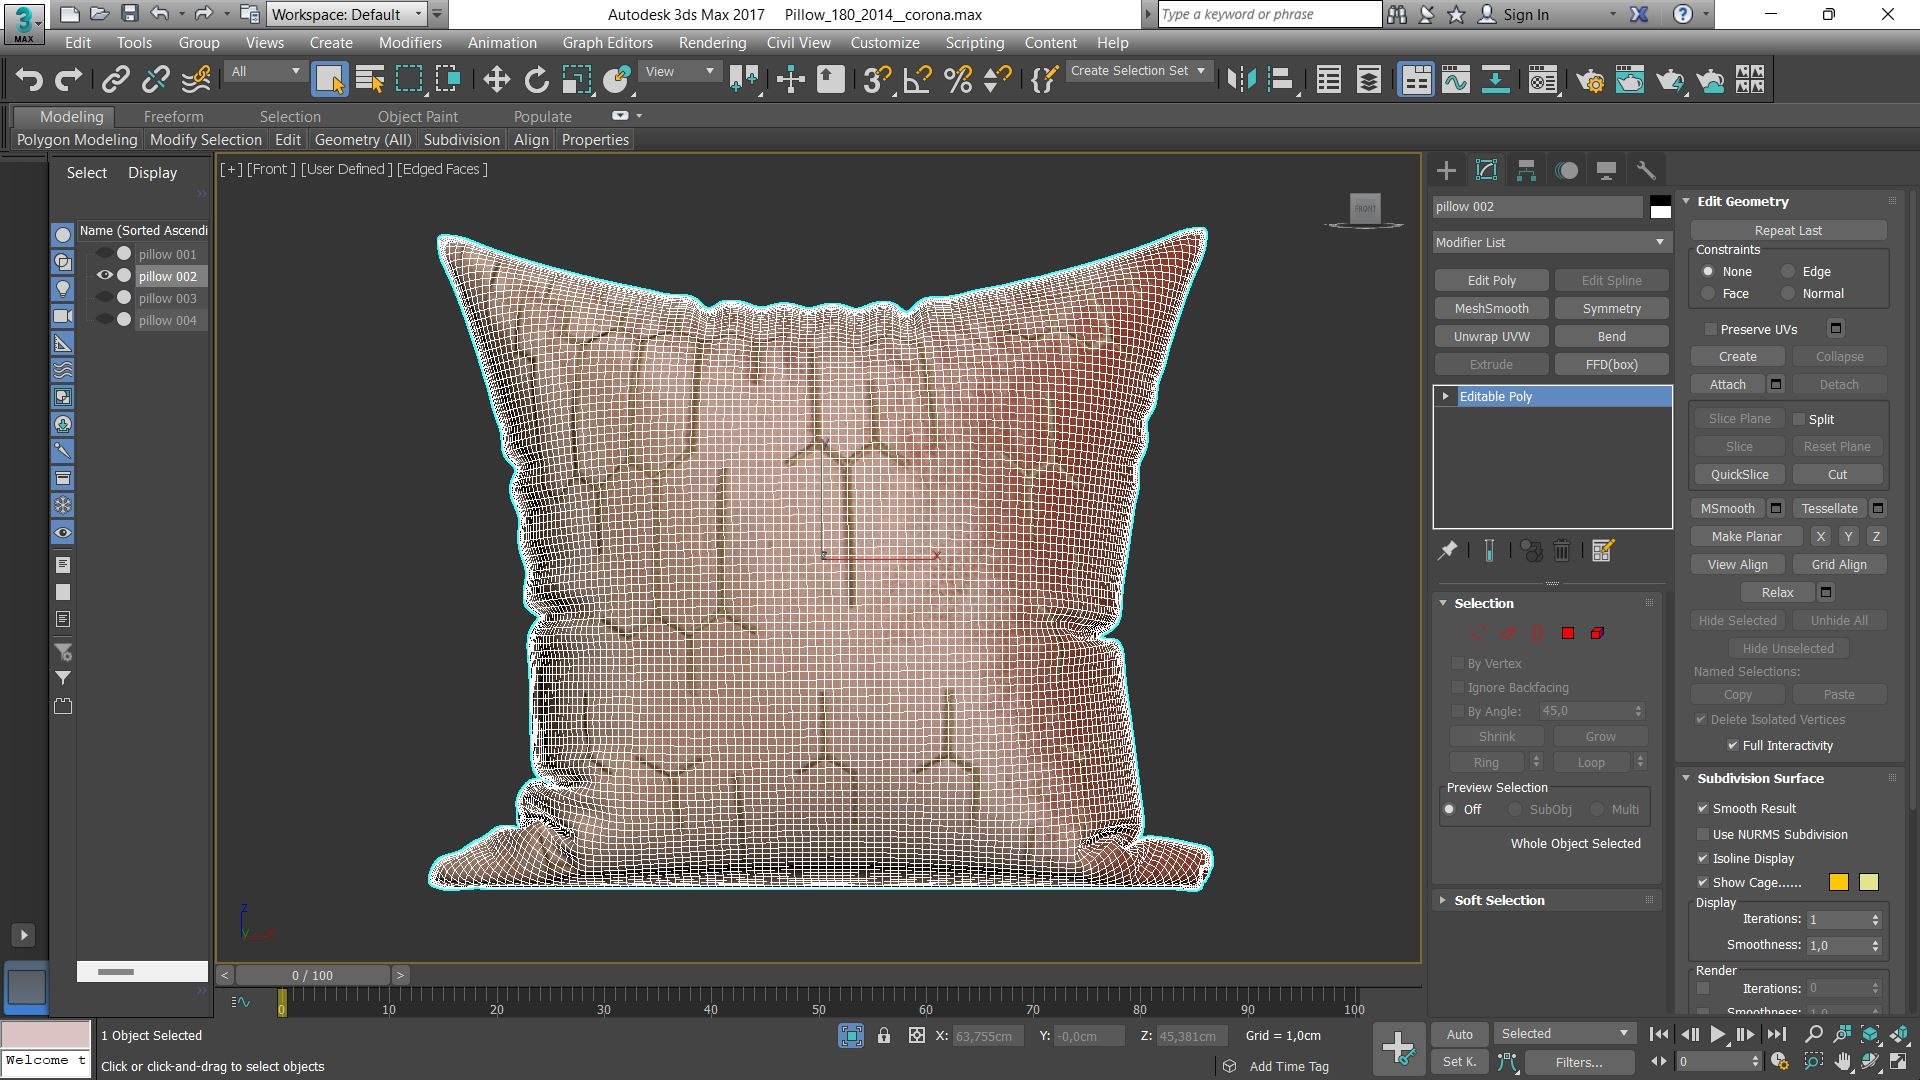The height and width of the screenshot is (1080, 1920).
Task: Select Polygon sub-object level icon
Action: pos(1568,633)
